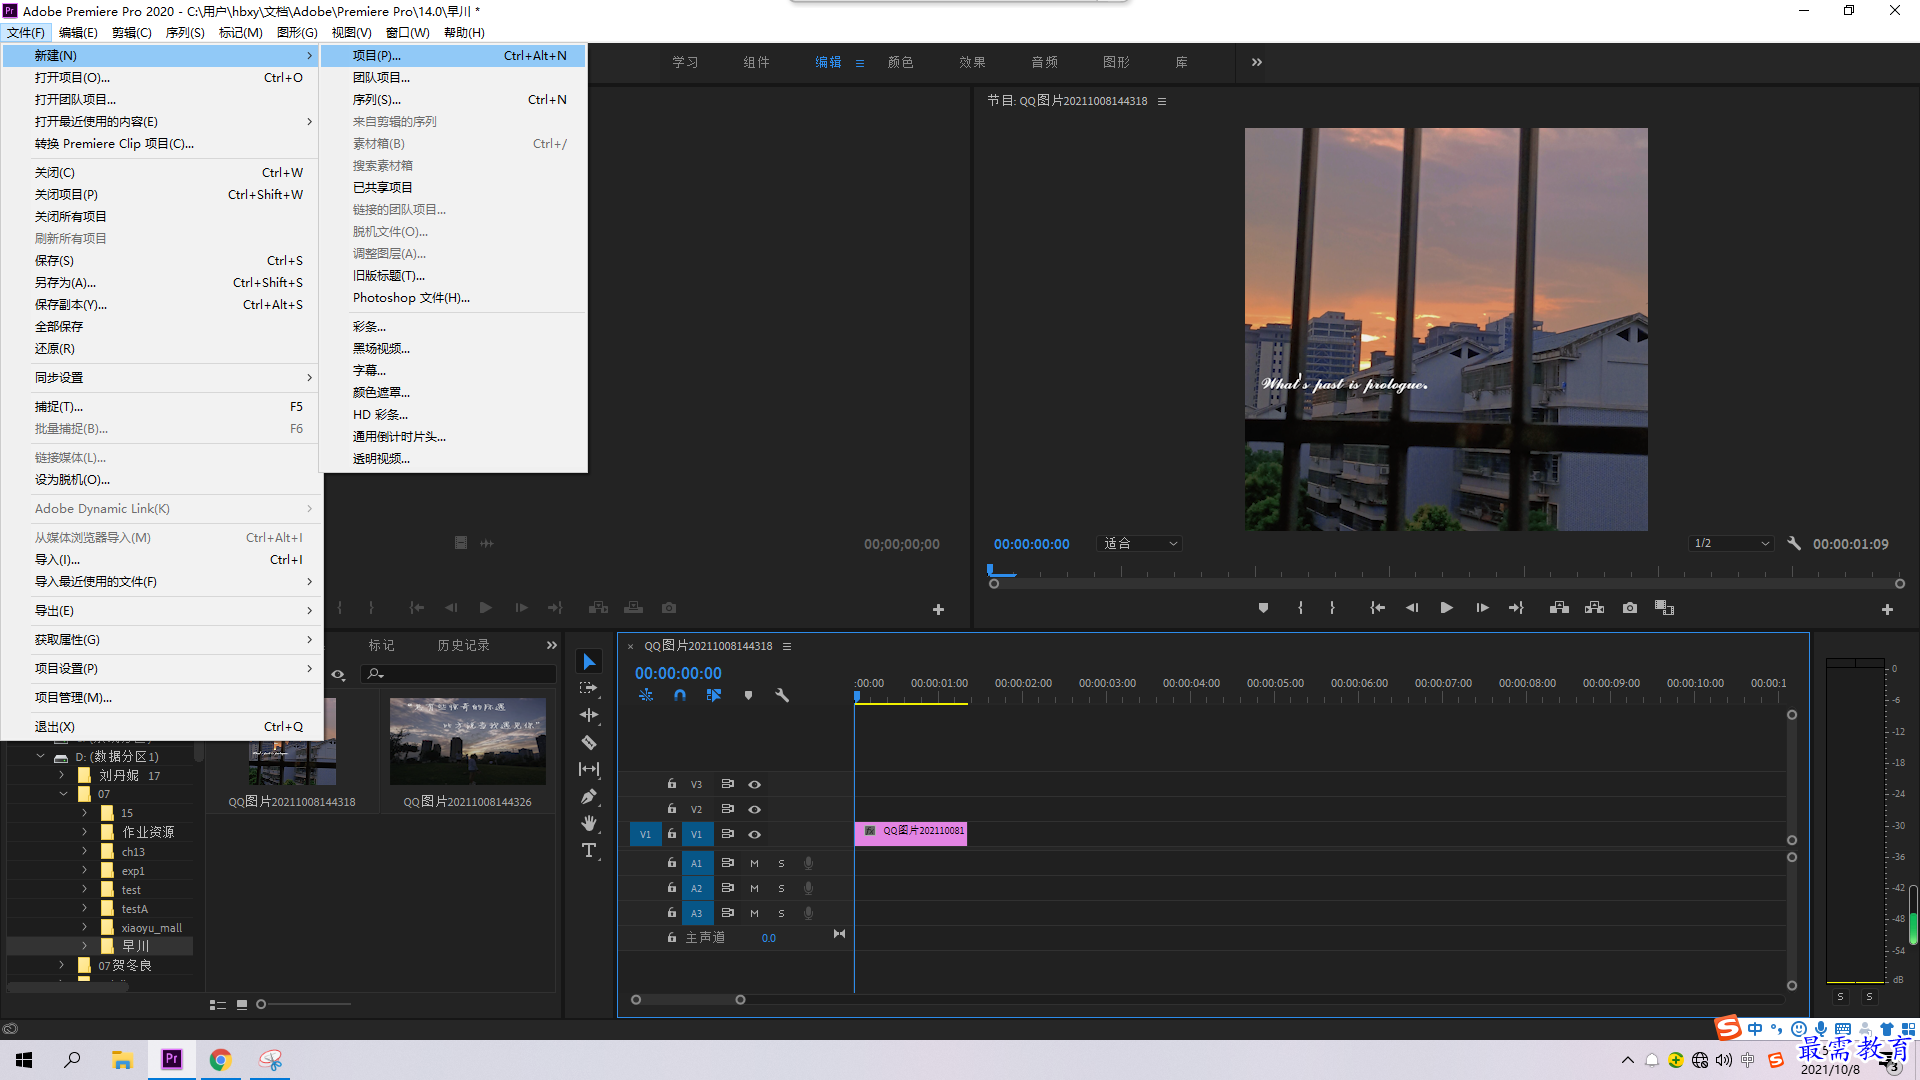The height and width of the screenshot is (1080, 1920).
Task: Toggle timeline snap magnet icon
Action: [680, 695]
